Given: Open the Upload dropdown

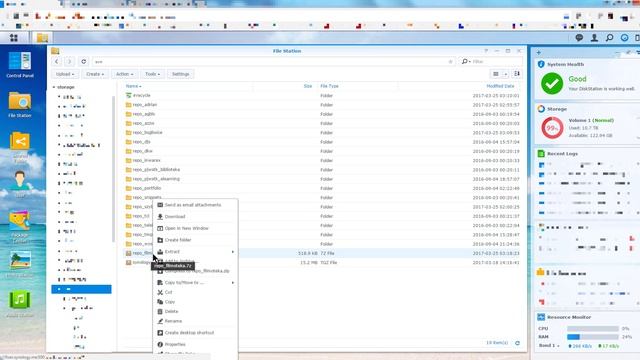Looking at the screenshot, I should point(65,74).
